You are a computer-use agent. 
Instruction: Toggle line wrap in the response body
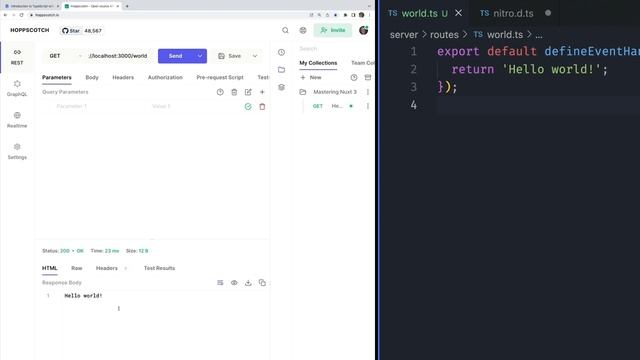[x=220, y=283]
